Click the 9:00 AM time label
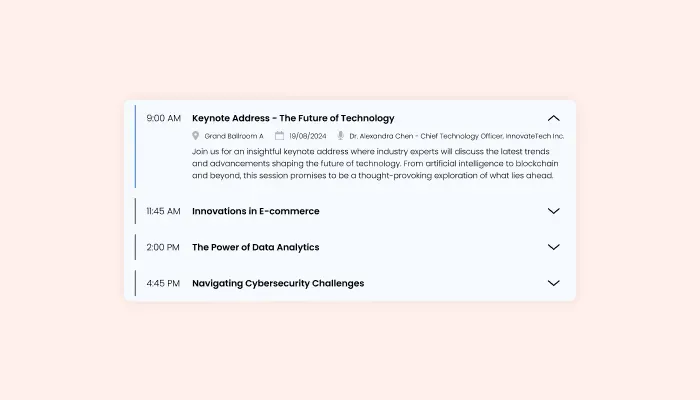Viewport: 700px width, 400px height. pos(163,118)
